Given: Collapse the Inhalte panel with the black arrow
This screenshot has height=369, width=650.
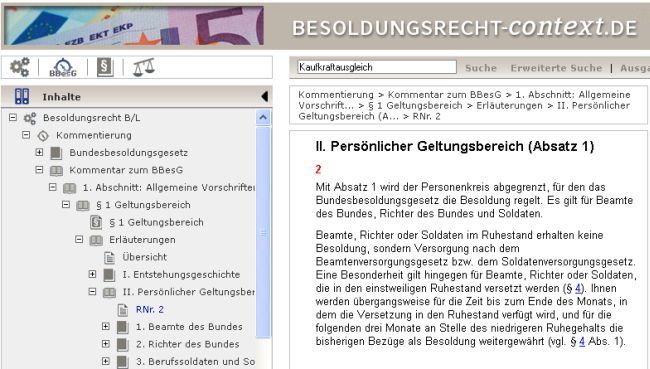Looking at the screenshot, I should coord(264,97).
